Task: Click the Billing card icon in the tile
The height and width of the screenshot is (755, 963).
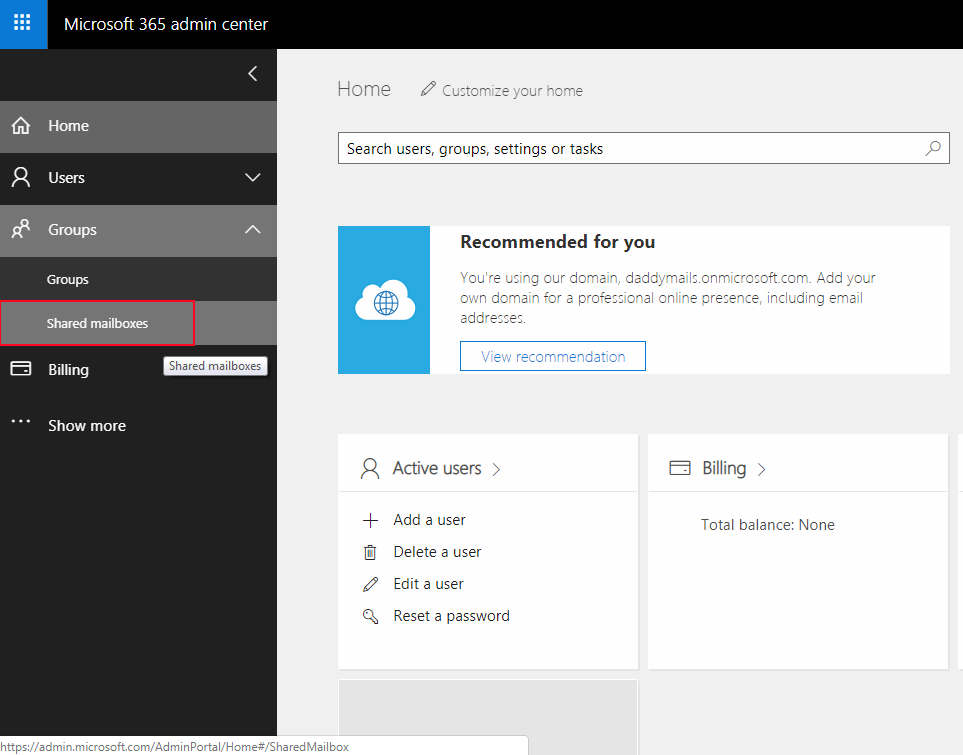Action: point(680,468)
